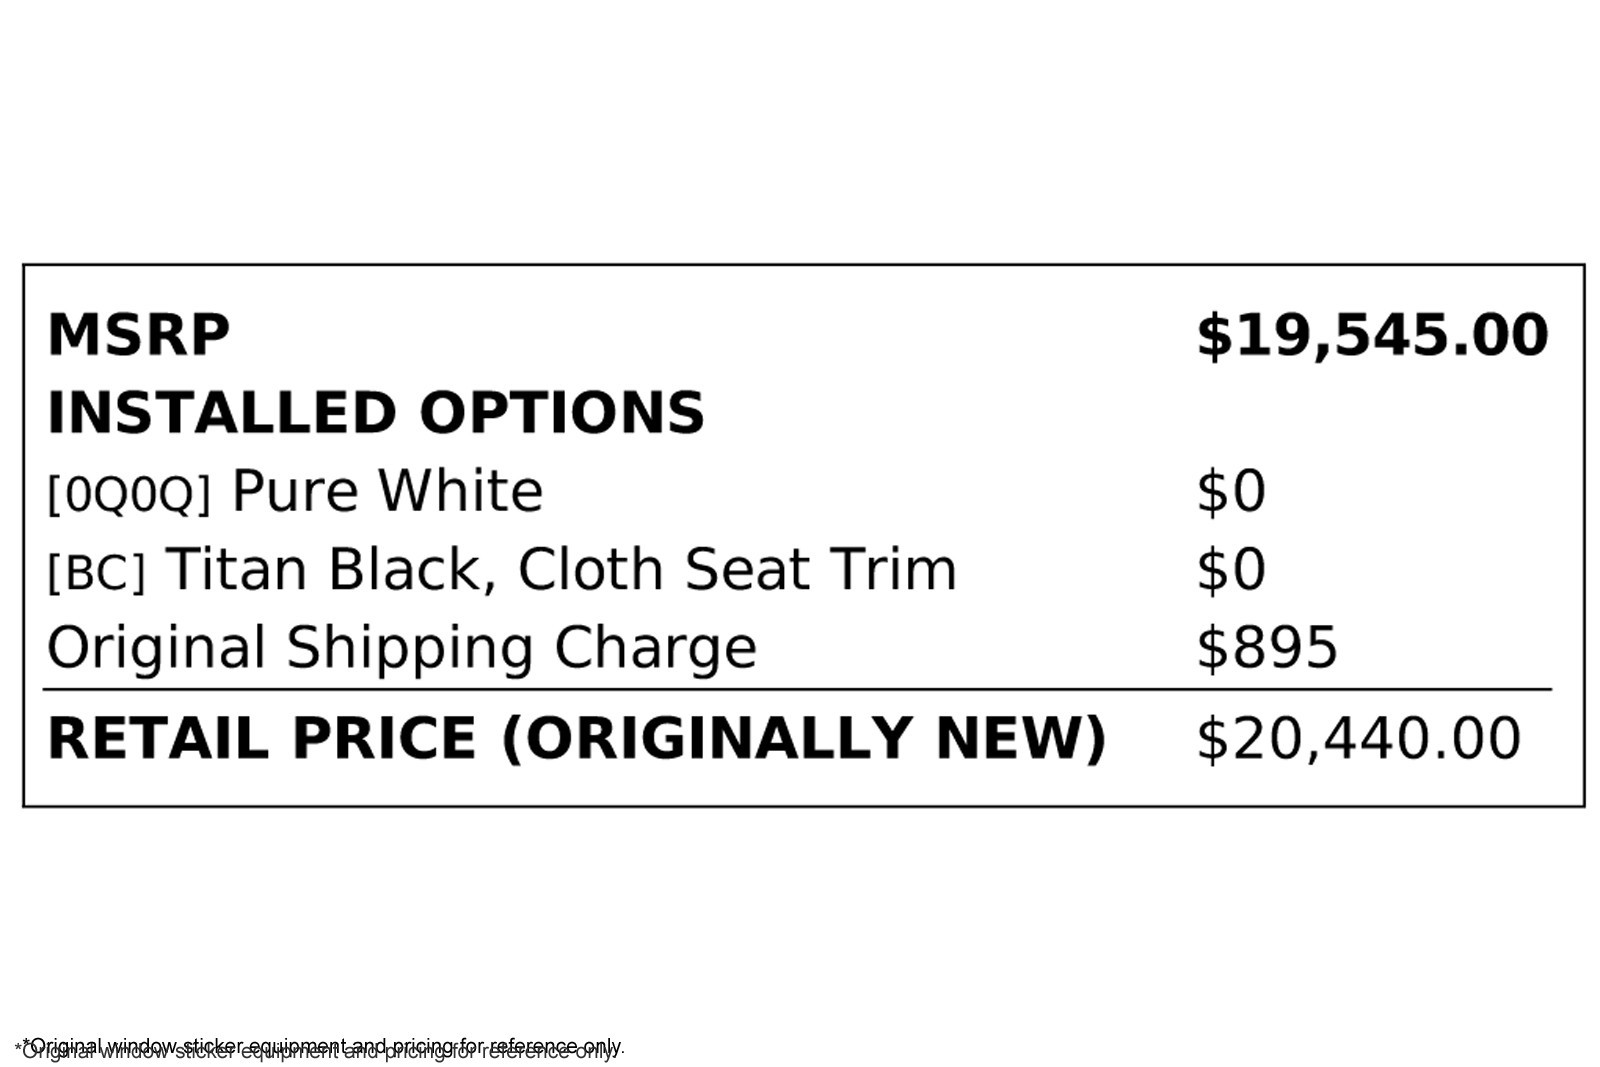Click the word Shipping in the charge row
The width and height of the screenshot is (1600, 1067).
point(410,649)
